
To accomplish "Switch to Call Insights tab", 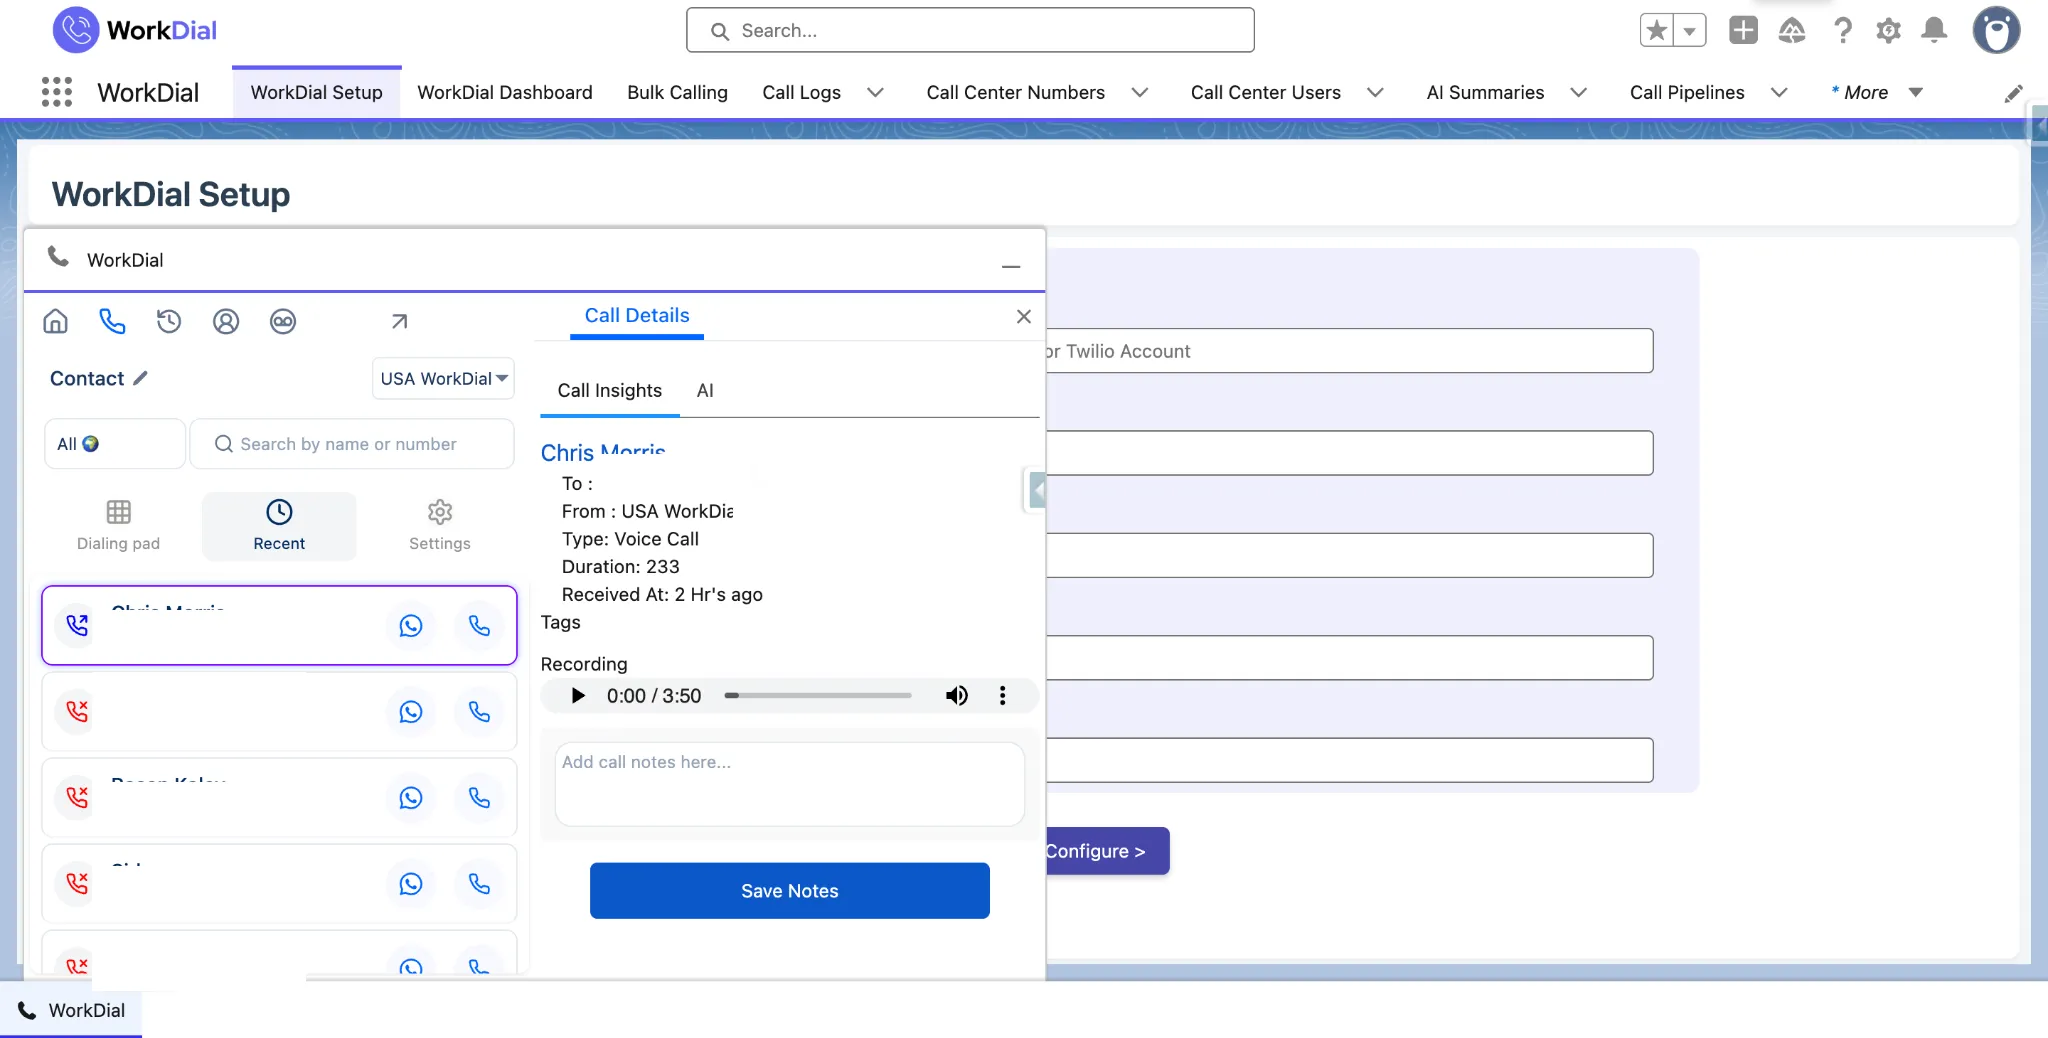I will coord(610,391).
